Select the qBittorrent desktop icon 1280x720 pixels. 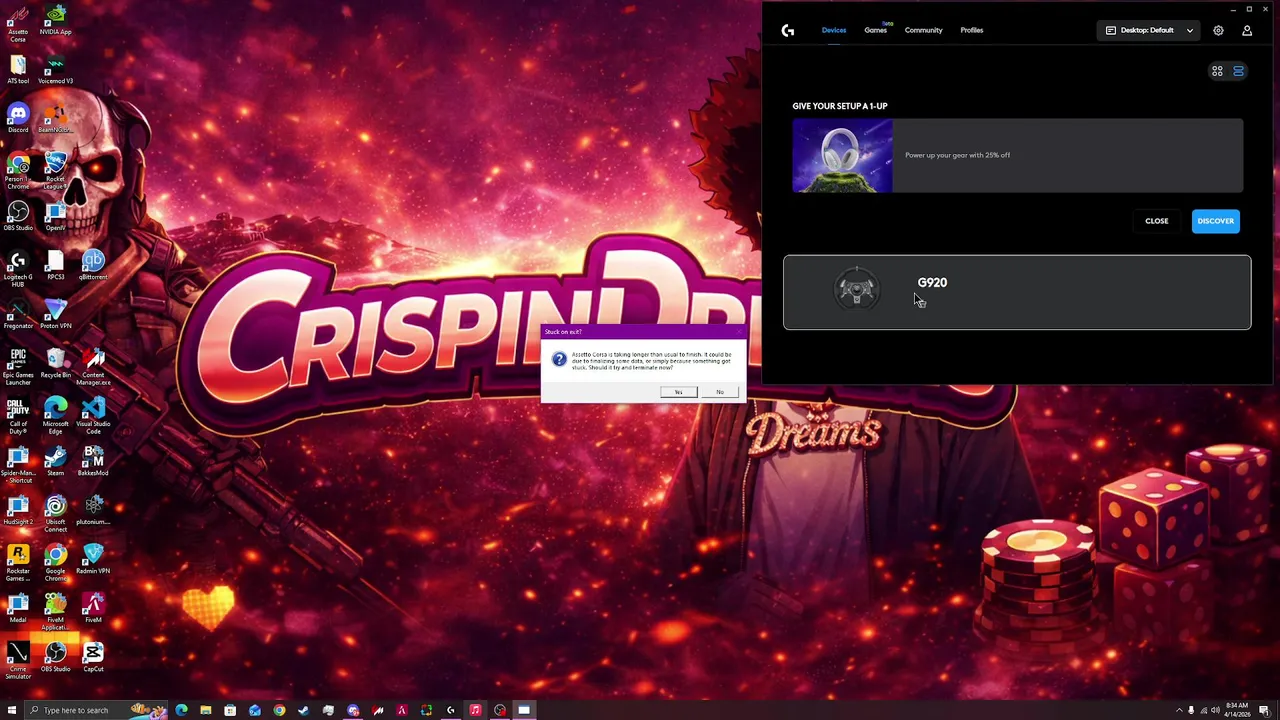93,265
